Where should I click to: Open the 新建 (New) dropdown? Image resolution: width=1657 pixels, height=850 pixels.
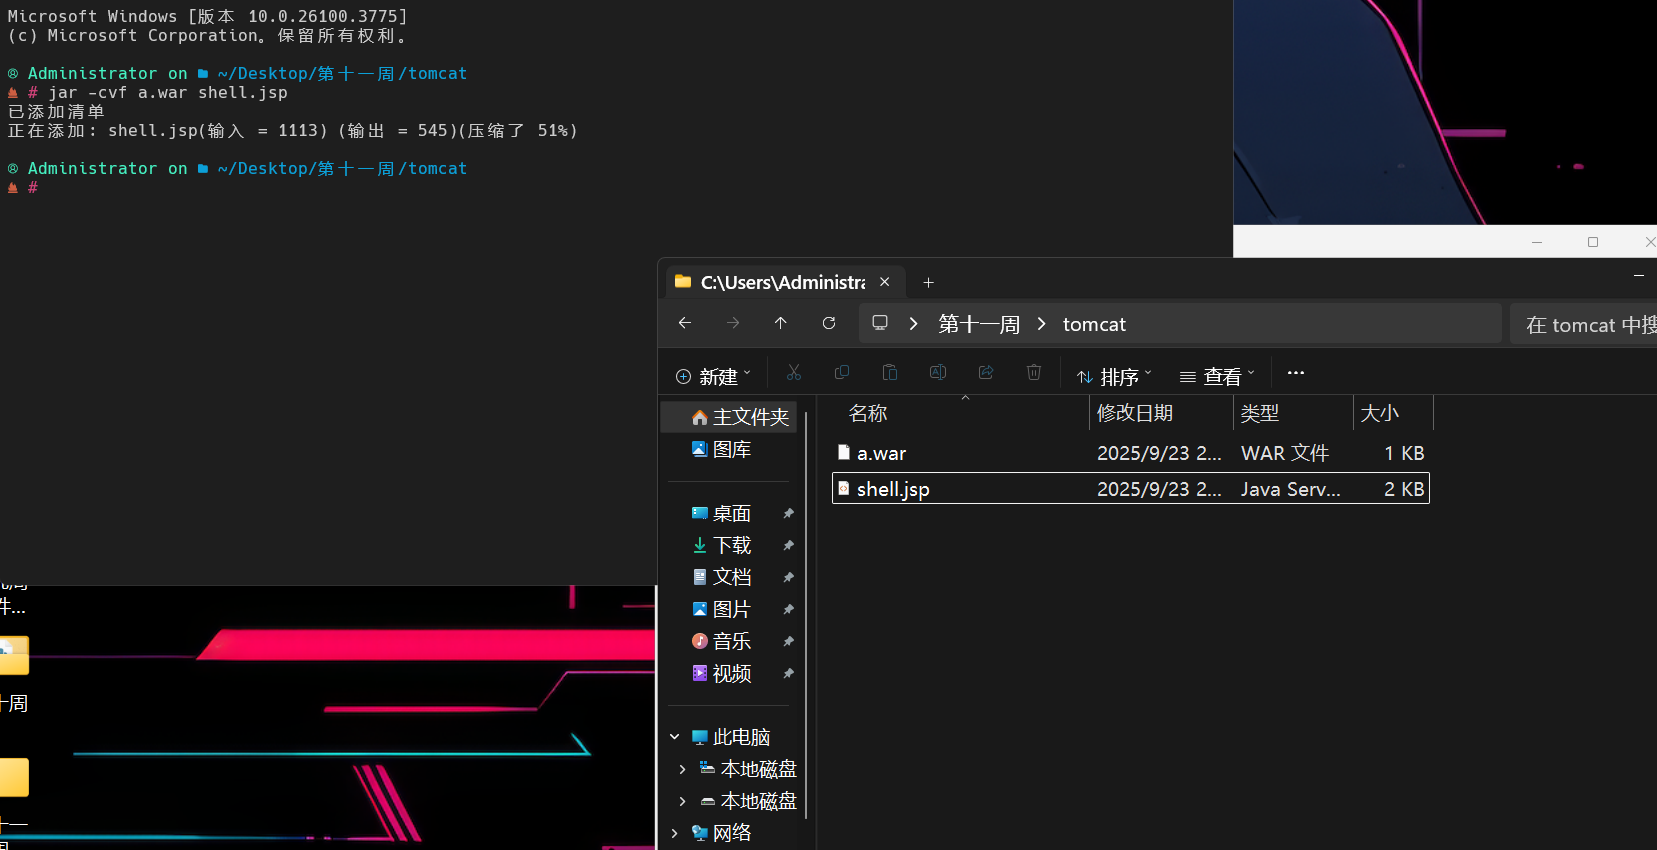pos(713,376)
